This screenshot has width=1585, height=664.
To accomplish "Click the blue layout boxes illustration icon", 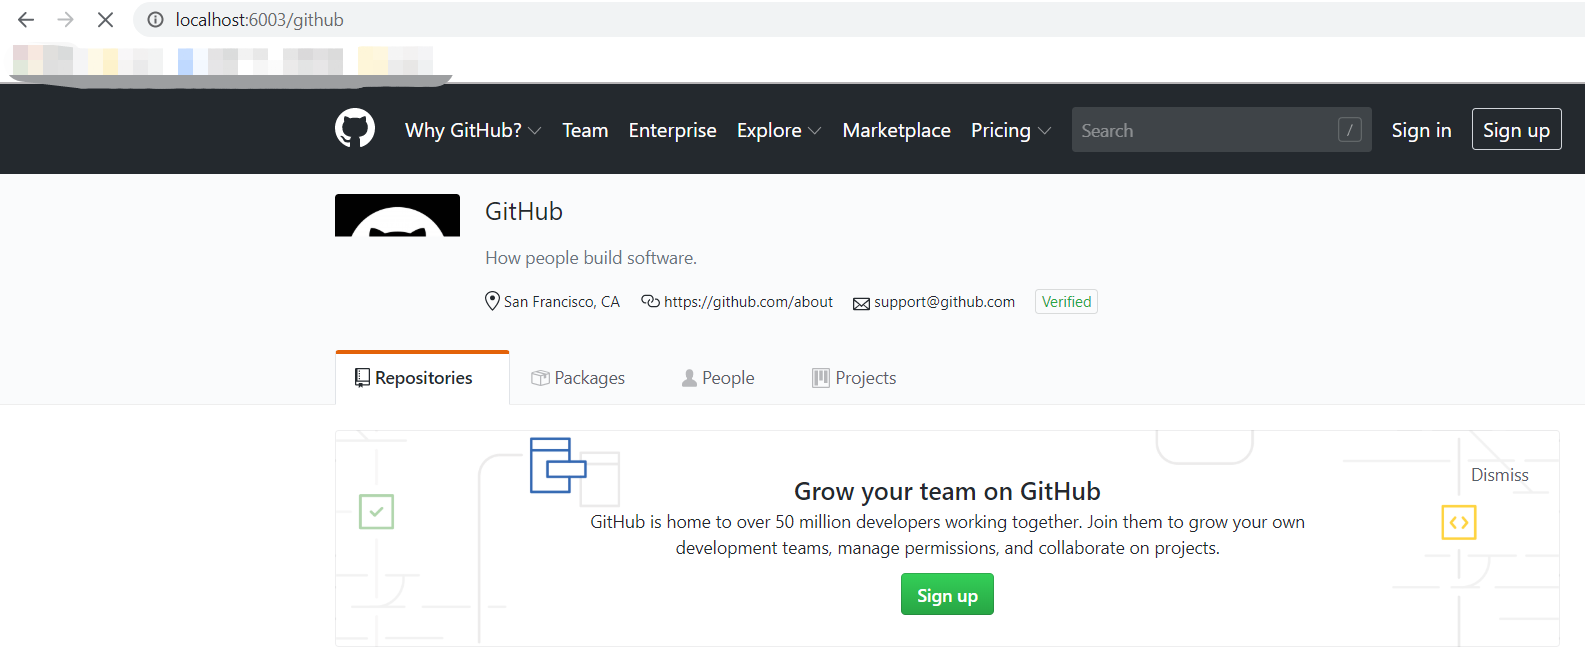I will click(x=558, y=465).
